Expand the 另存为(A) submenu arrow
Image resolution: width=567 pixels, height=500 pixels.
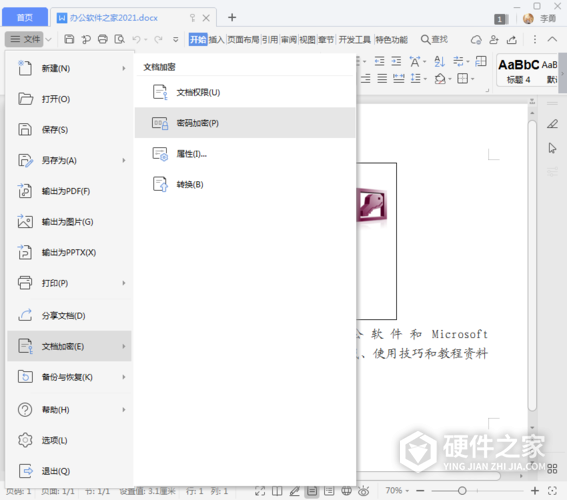(x=124, y=160)
